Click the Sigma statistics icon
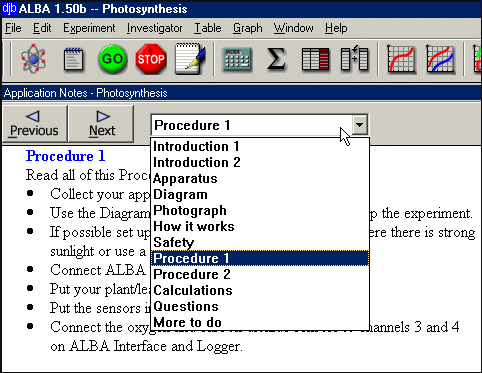The image size is (482, 373). click(276, 59)
